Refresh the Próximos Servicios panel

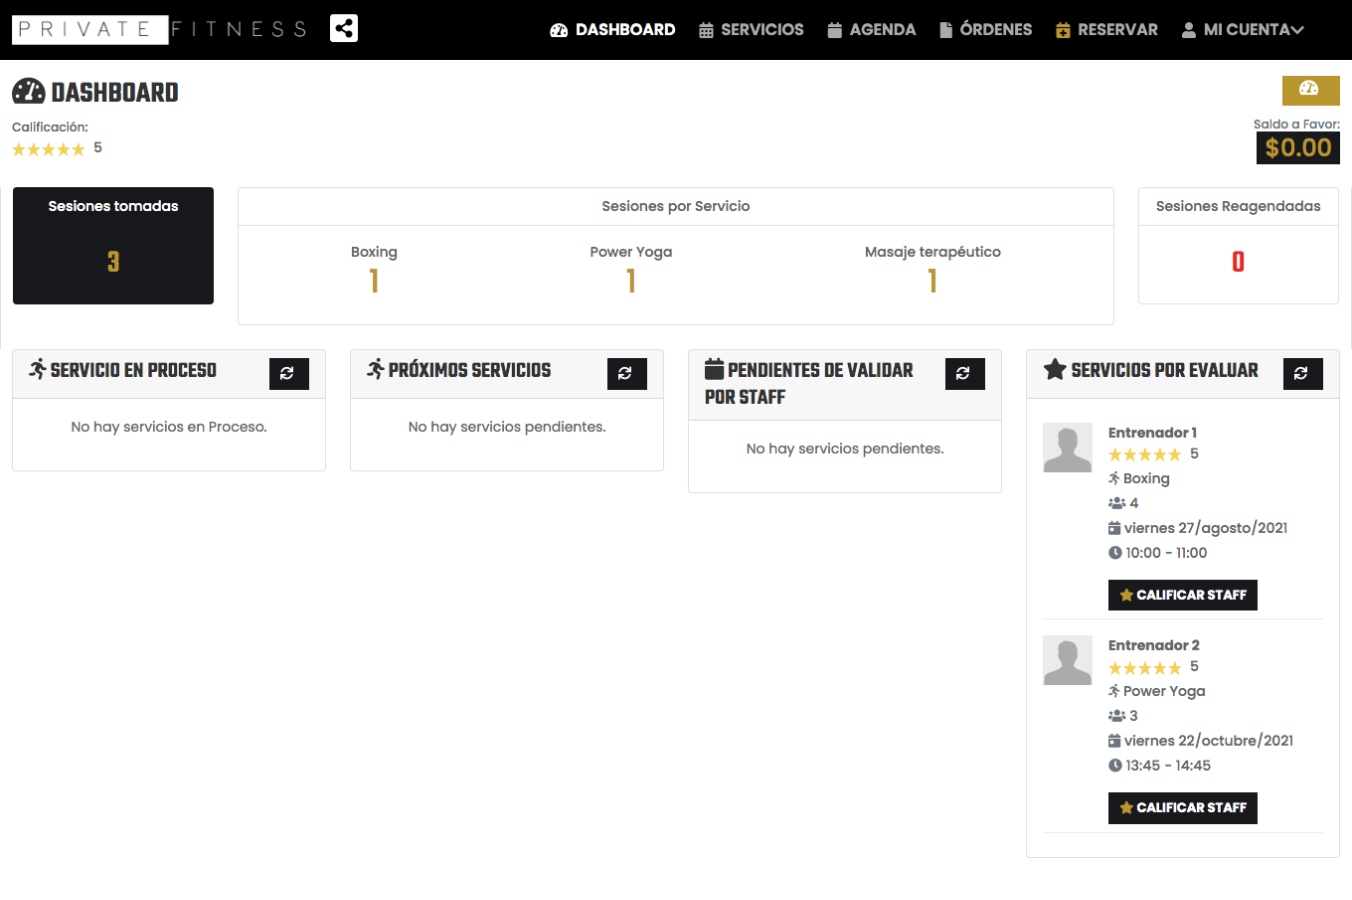pyautogui.click(x=626, y=373)
